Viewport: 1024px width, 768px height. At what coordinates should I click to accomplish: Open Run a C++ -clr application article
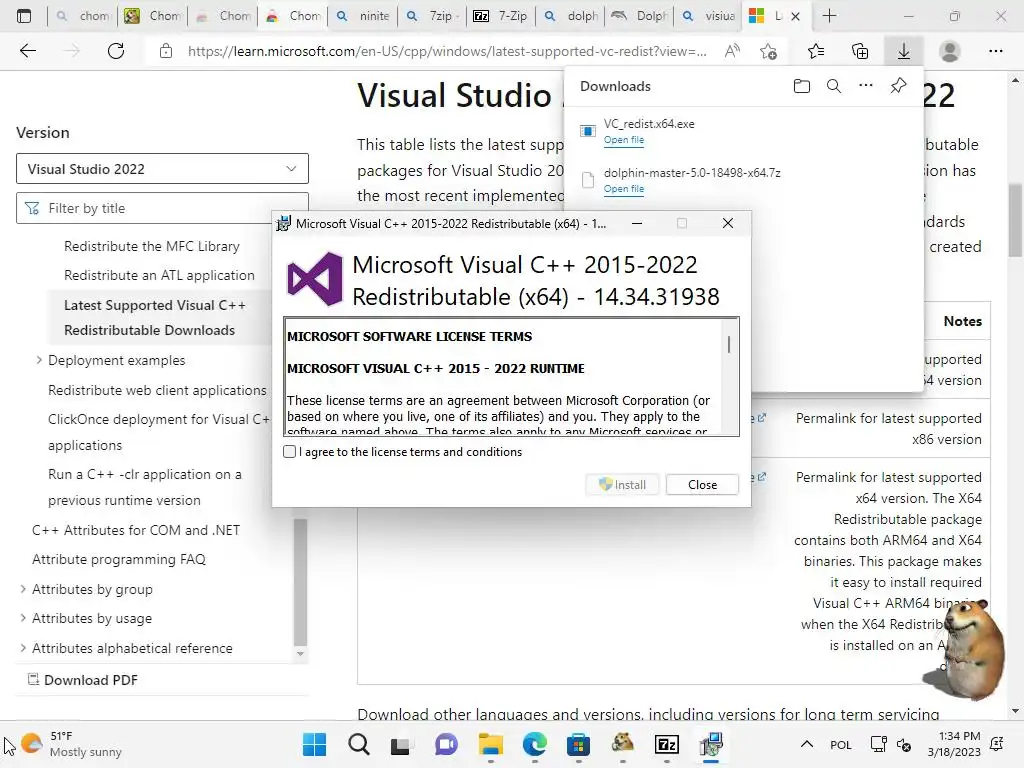tap(144, 487)
